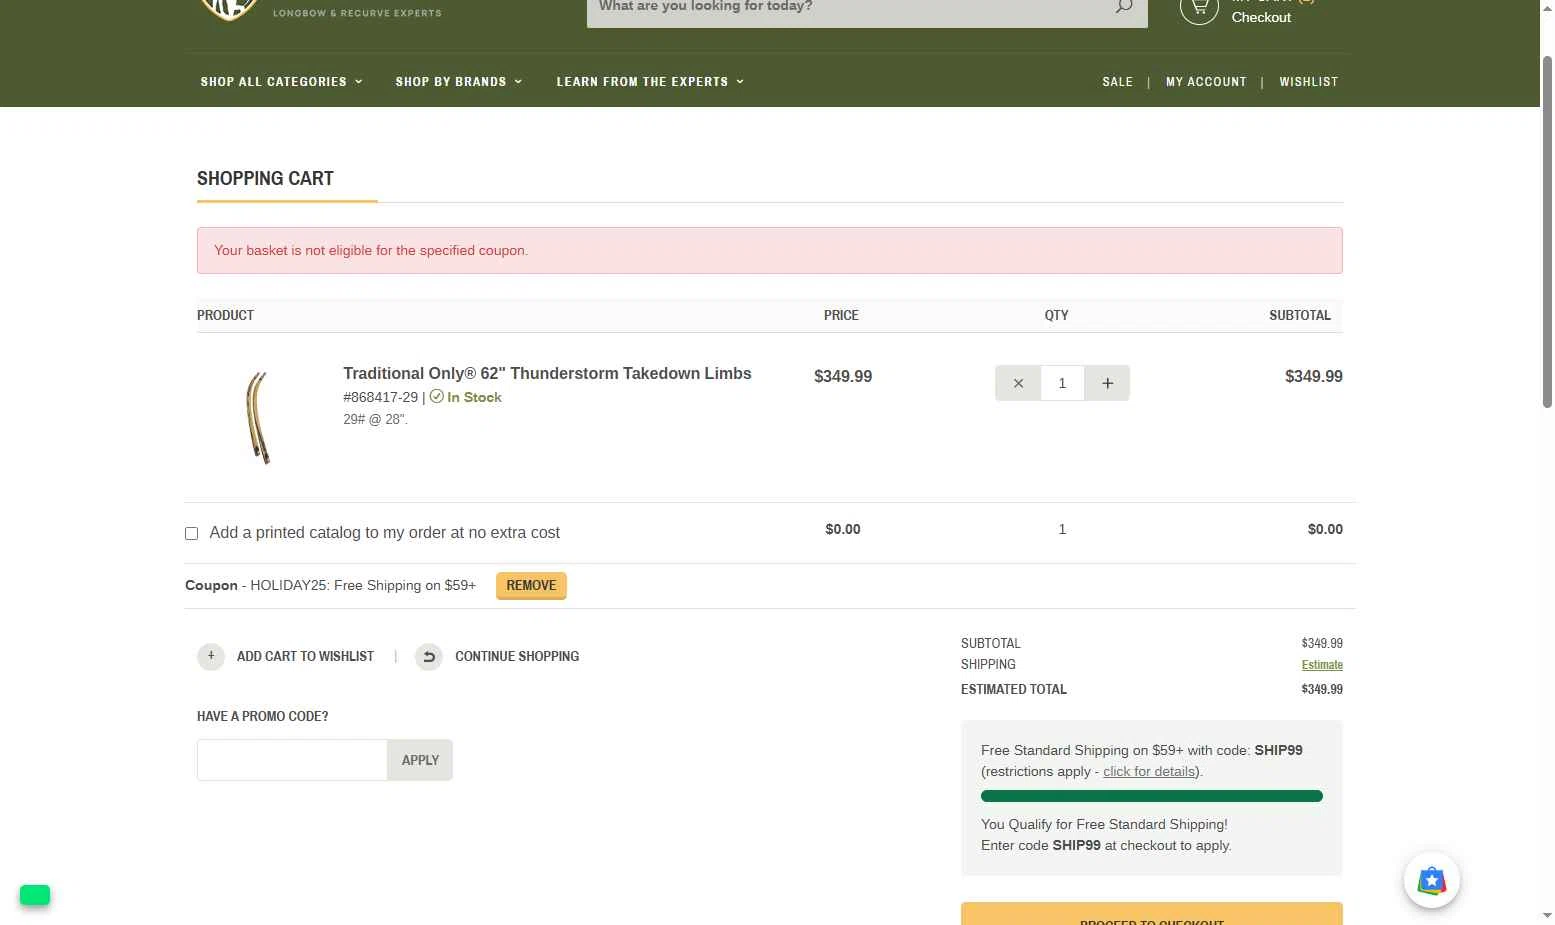
Task: Remove the HOLIDAY25 coupon
Action: point(531,586)
